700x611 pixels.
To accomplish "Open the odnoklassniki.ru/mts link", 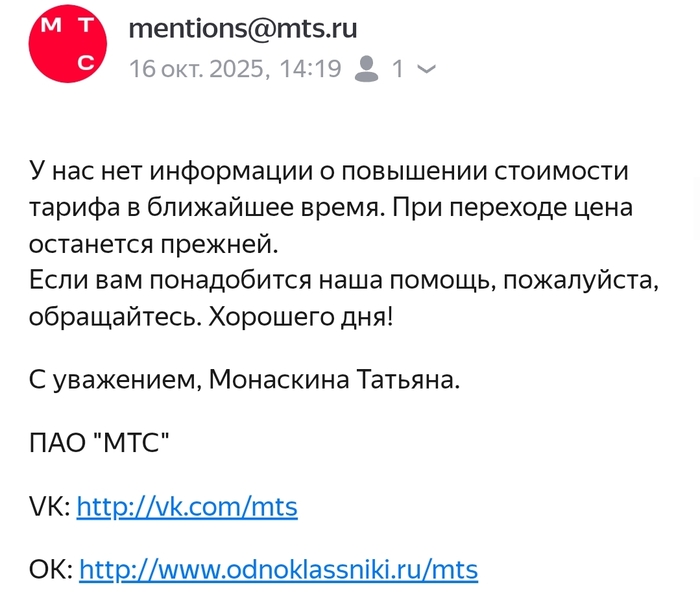I will click(x=278, y=570).
